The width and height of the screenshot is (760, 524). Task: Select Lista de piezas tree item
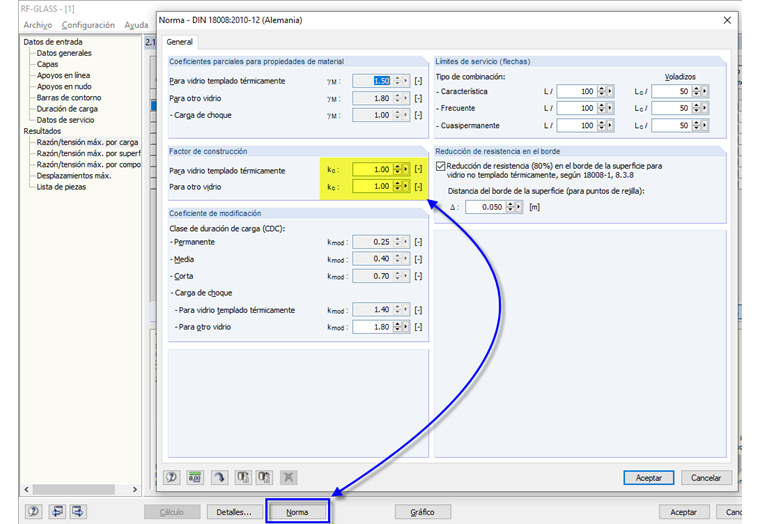[x=62, y=187]
